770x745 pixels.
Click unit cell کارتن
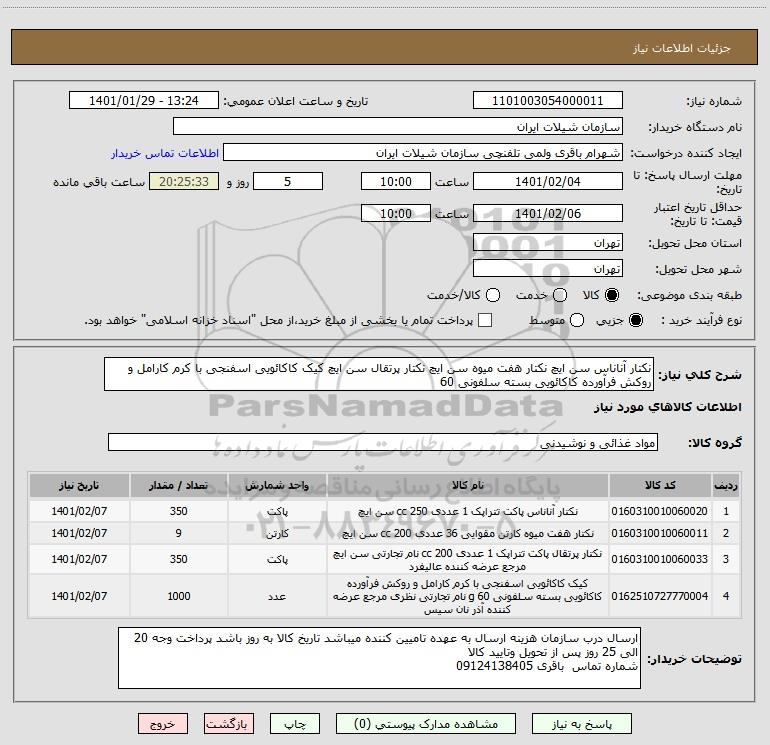(x=277, y=533)
